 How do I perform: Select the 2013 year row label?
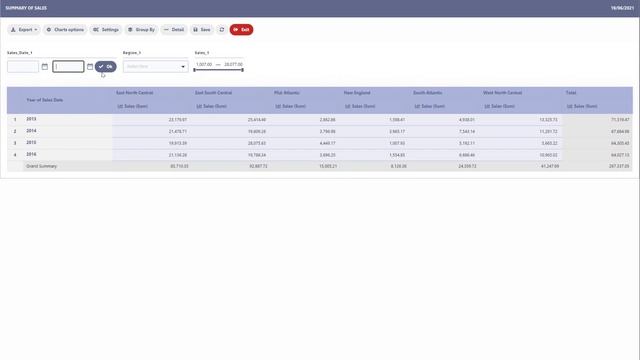tap(31, 119)
